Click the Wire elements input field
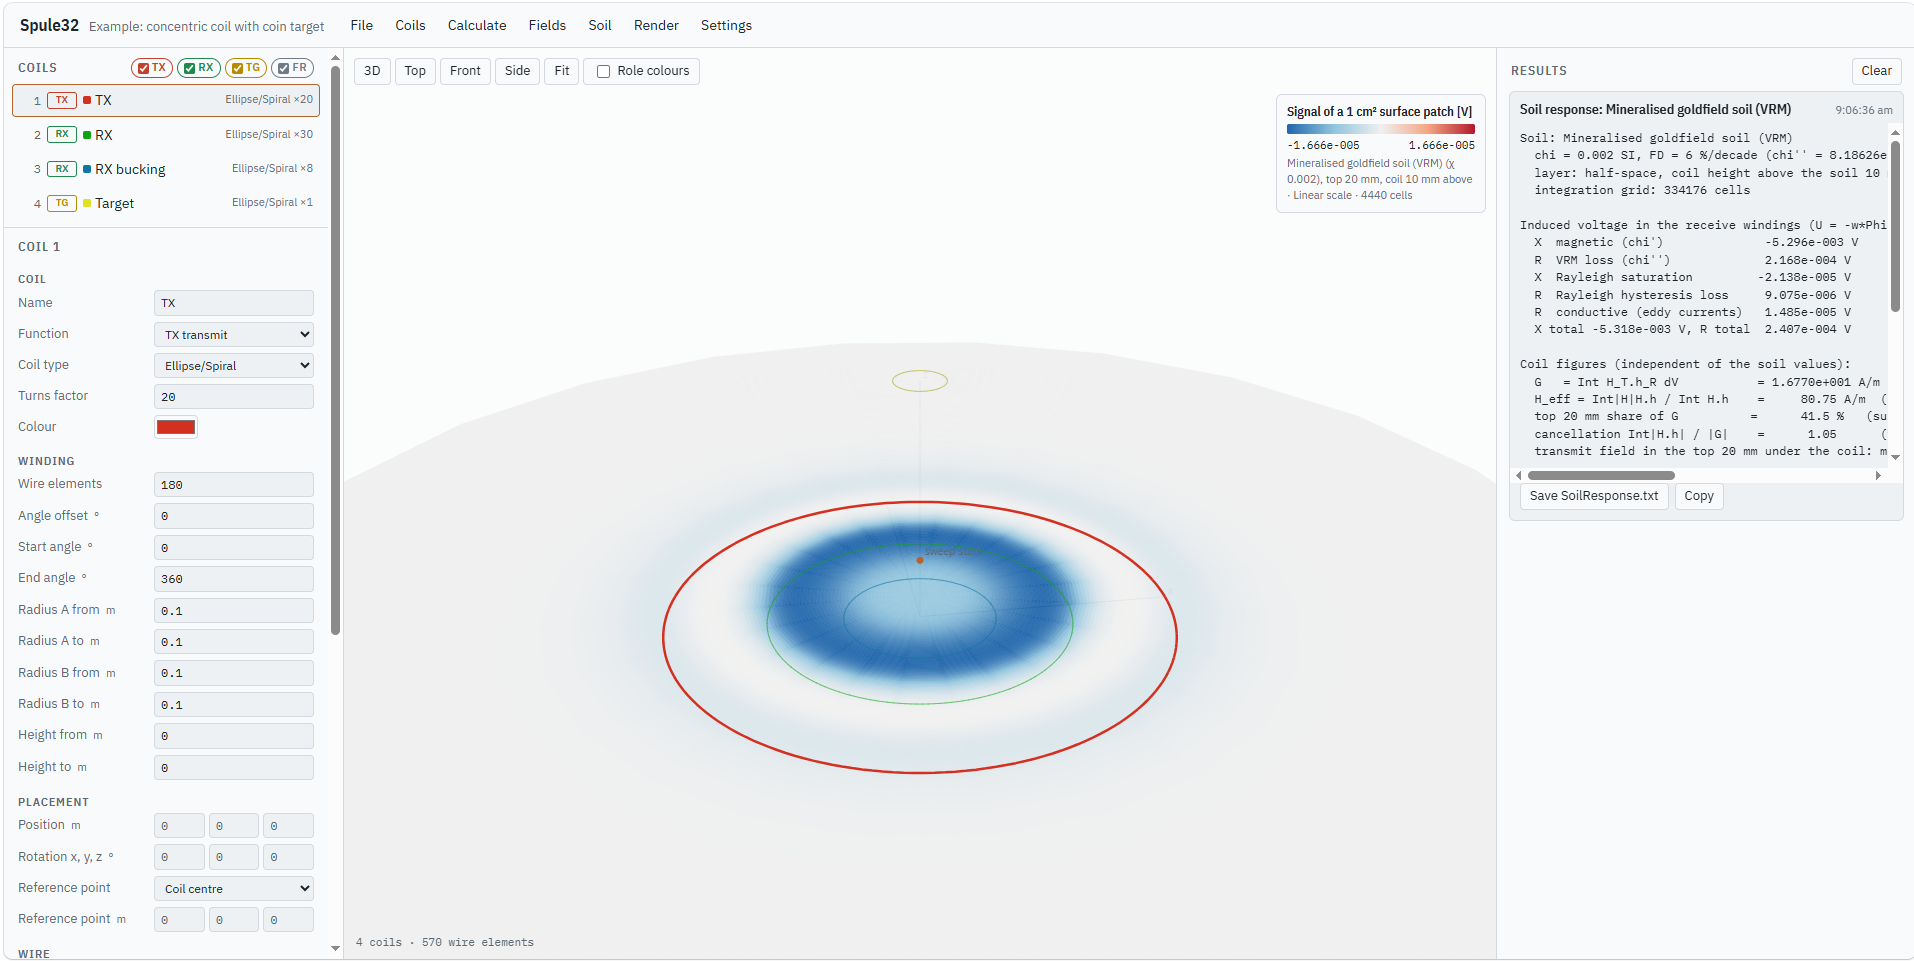The width and height of the screenshot is (1914, 961). 234,485
